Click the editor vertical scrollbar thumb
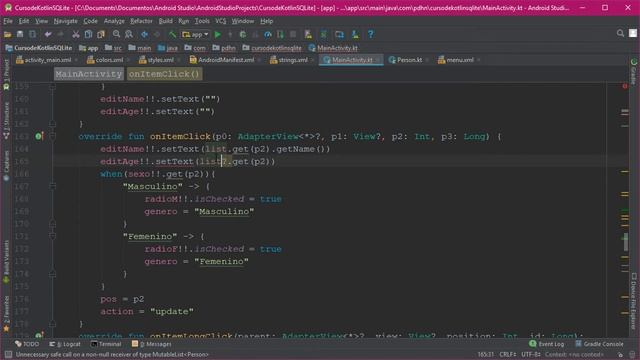Viewport: 640px width, 360px height. 625,243
